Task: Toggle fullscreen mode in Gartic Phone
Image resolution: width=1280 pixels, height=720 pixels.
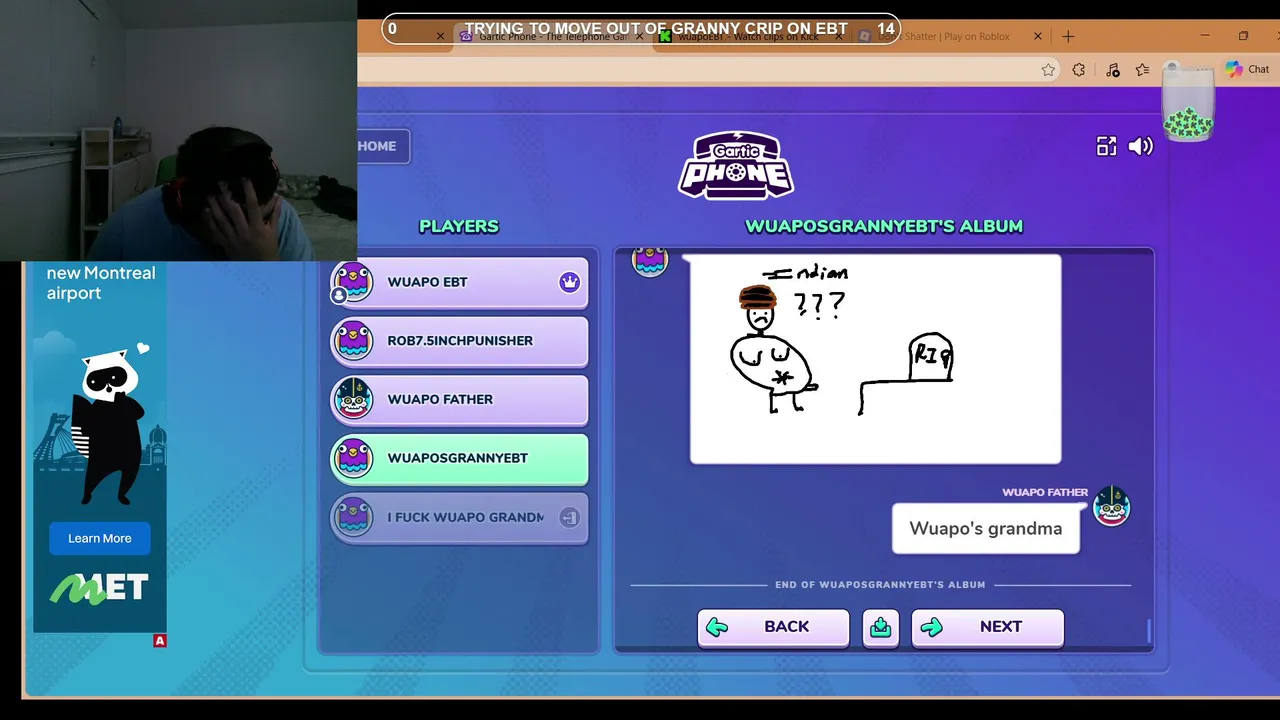Action: [x=1106, y=146]
